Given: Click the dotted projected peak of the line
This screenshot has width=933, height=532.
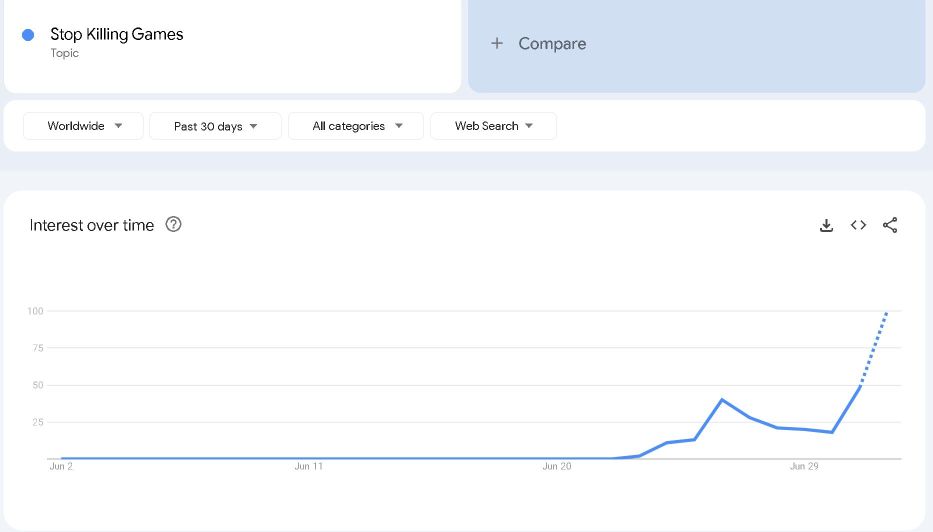Looking at the screenshot, I should click(x=887, y=312).
